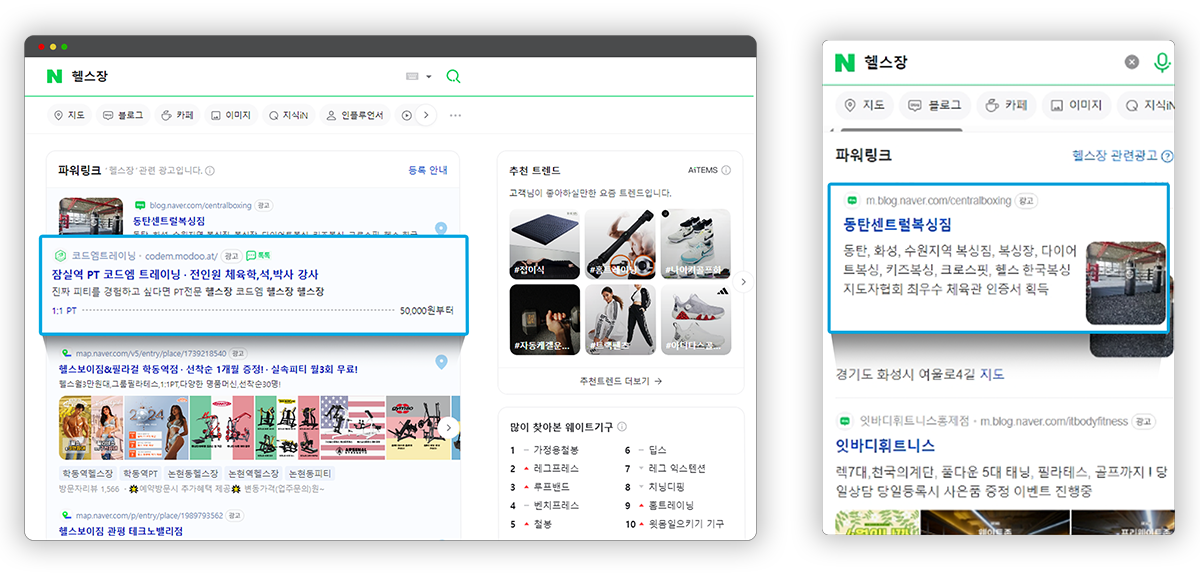
Task: Click map pin icon beside 헬스보이짐 학동역점 ad
Action: [441, 361]
